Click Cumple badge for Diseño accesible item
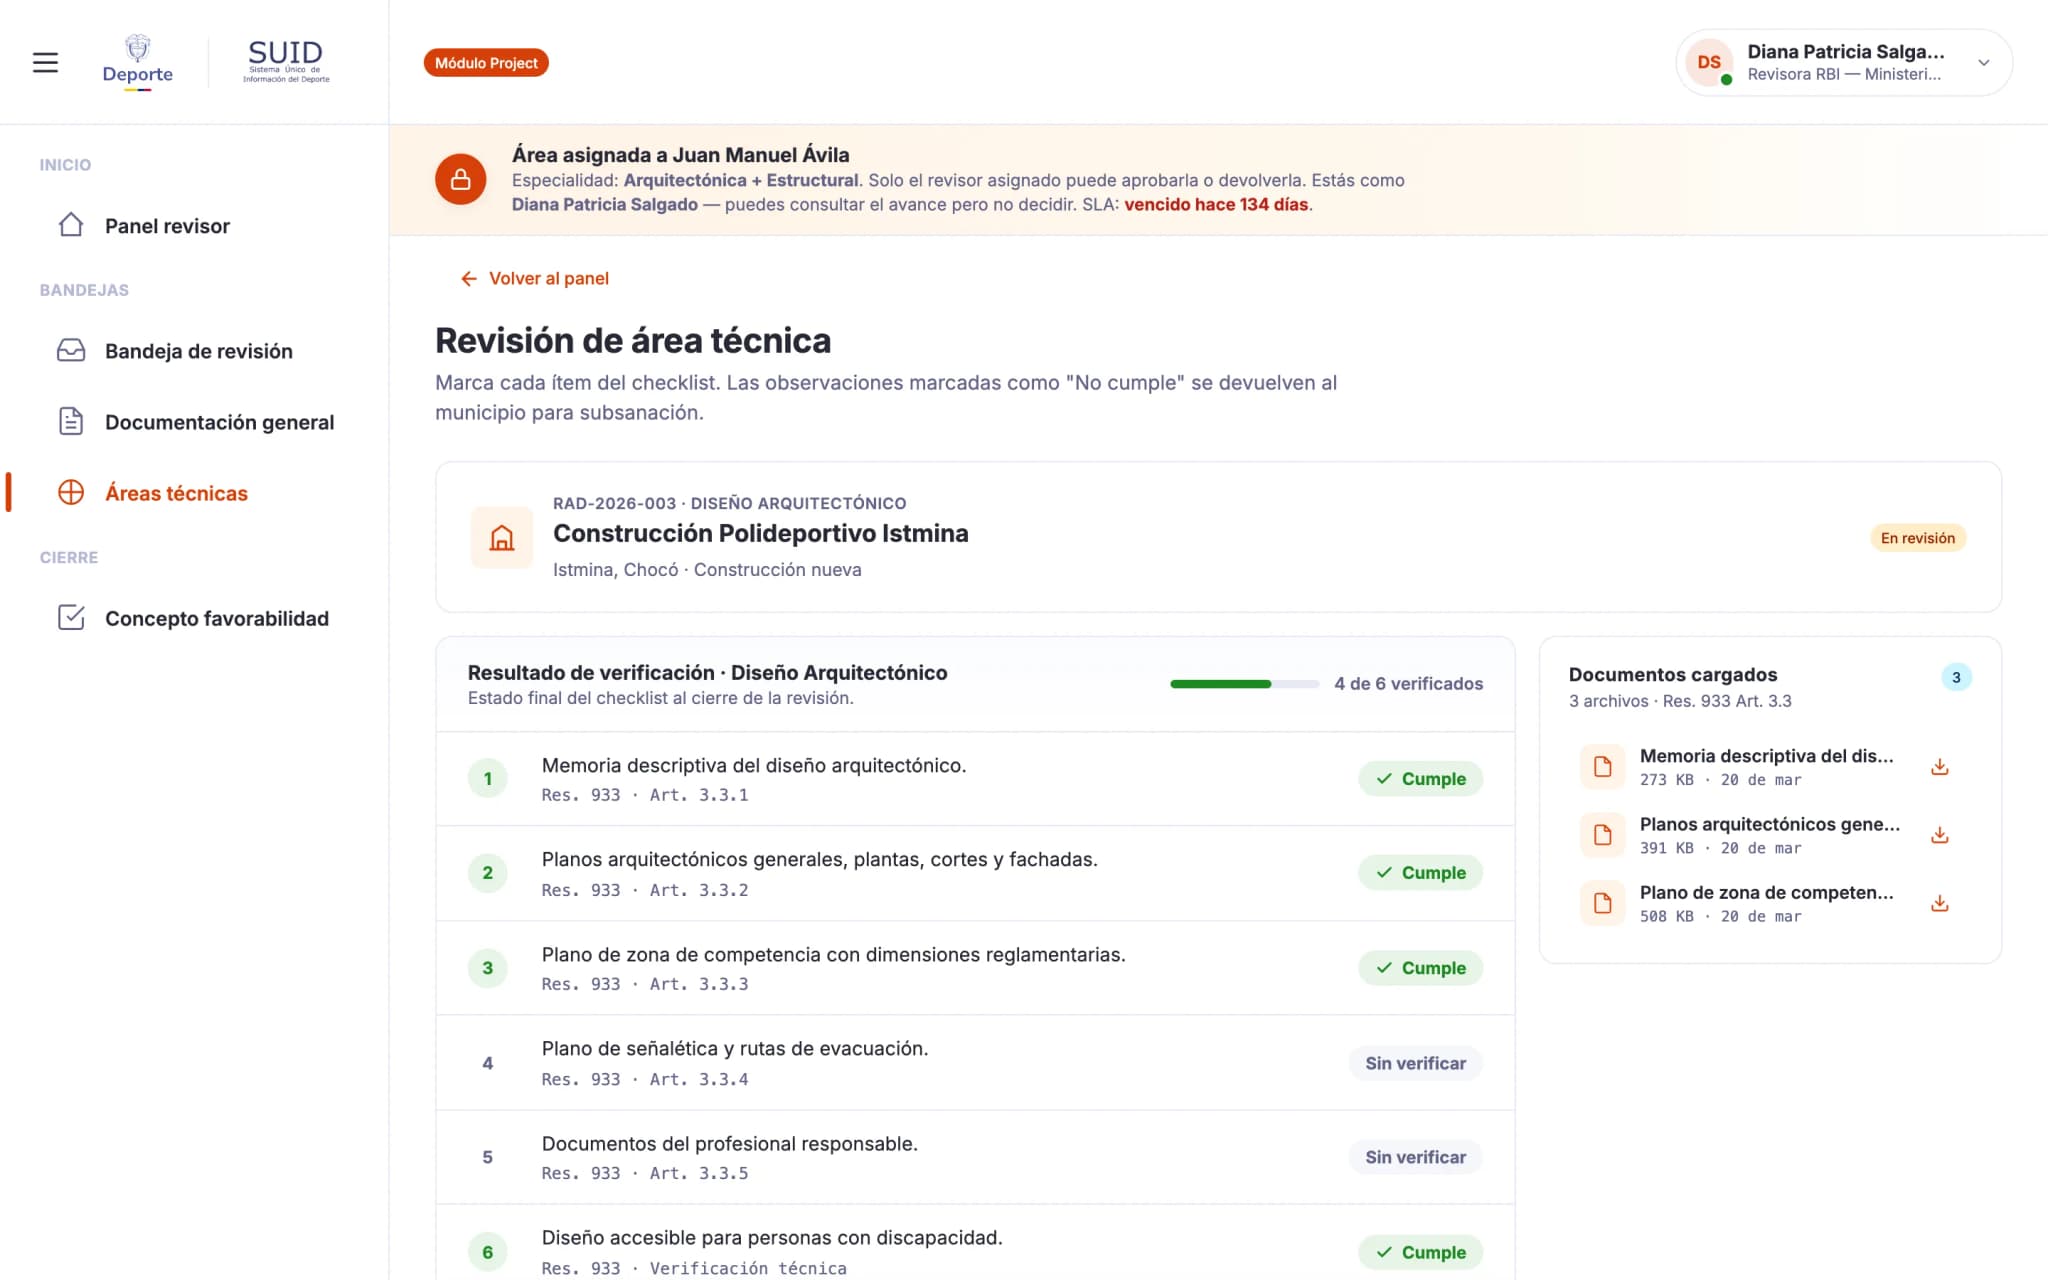 pyautogui.click(x=1420, y=1251)
